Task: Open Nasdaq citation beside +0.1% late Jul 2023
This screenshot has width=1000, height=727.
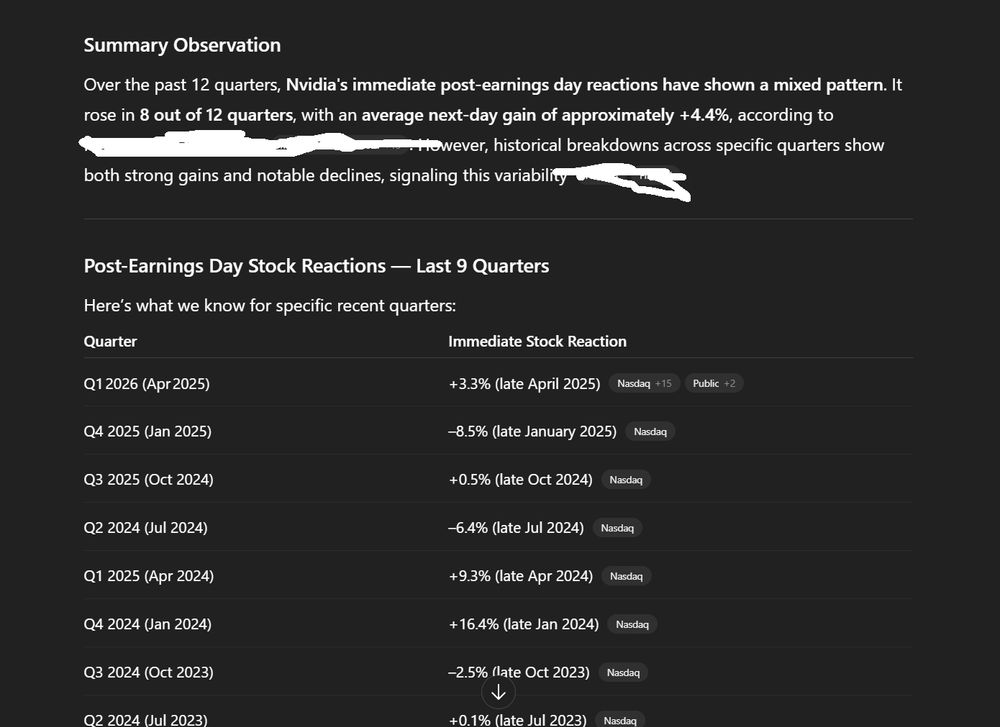Action: 620,720
